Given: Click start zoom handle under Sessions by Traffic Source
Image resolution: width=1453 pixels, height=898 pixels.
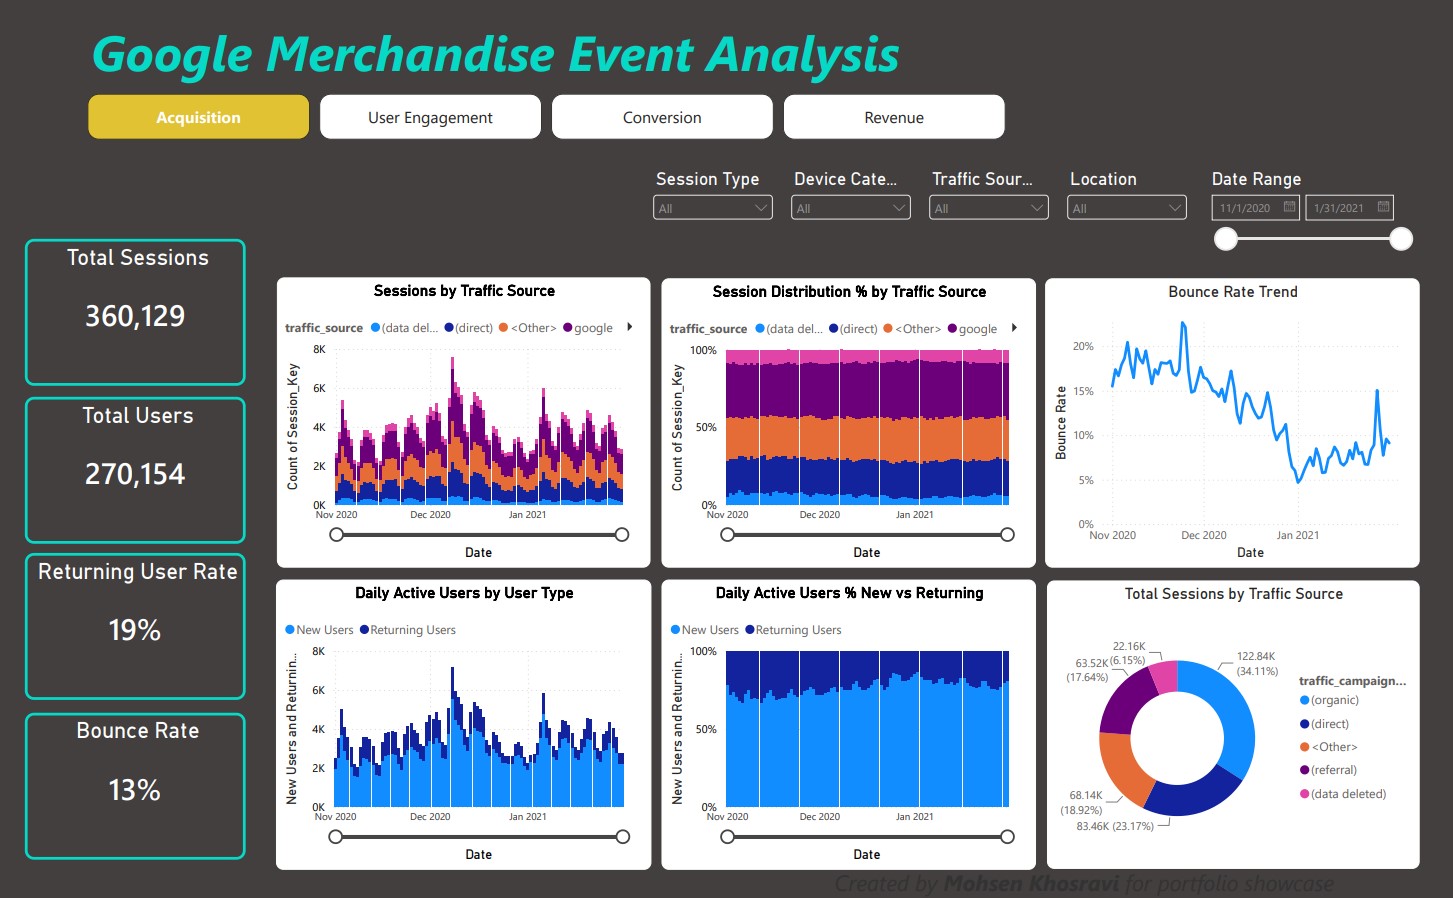Looking at the screenshot, I should [336, 535].
